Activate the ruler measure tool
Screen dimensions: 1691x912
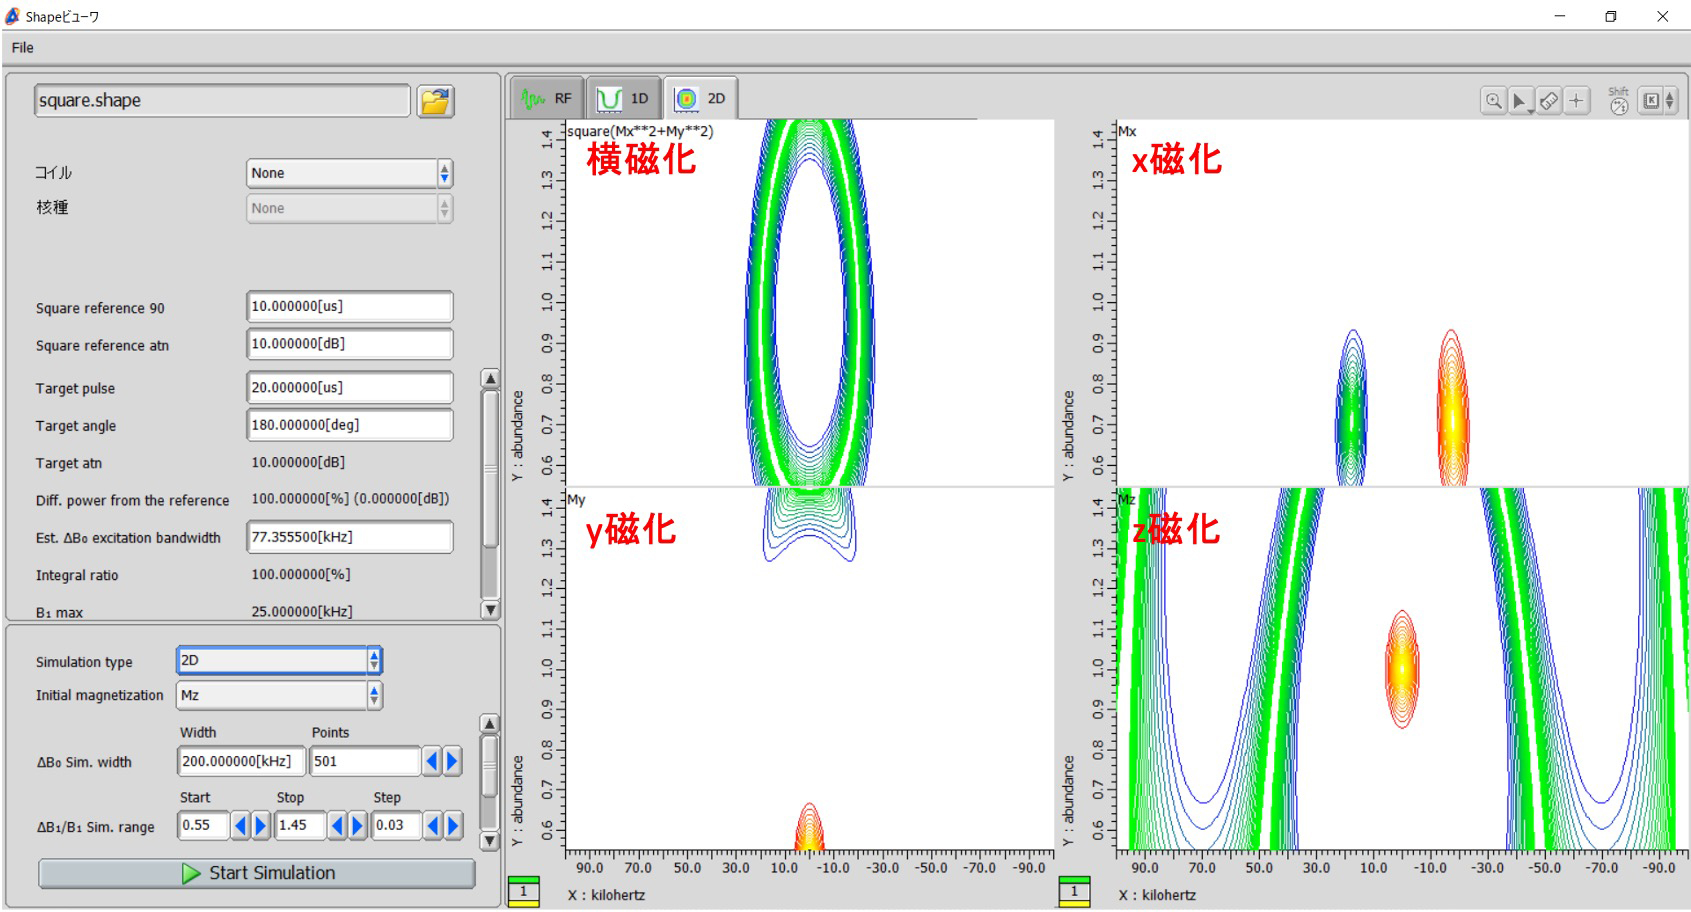1548,101
